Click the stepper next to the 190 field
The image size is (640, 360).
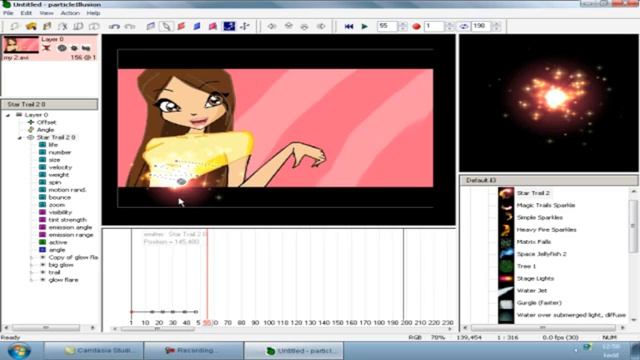(496, 26)
